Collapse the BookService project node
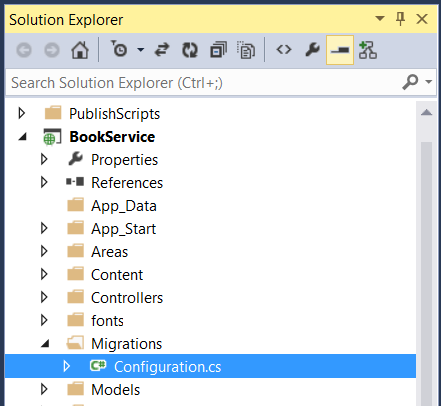This screenshot has height=406, width=441. [x=23, y=136]
